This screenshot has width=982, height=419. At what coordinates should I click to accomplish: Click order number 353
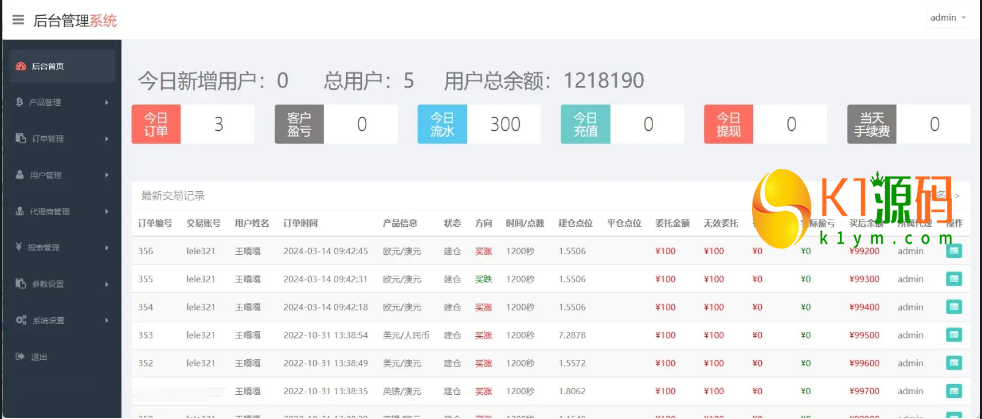145,335
